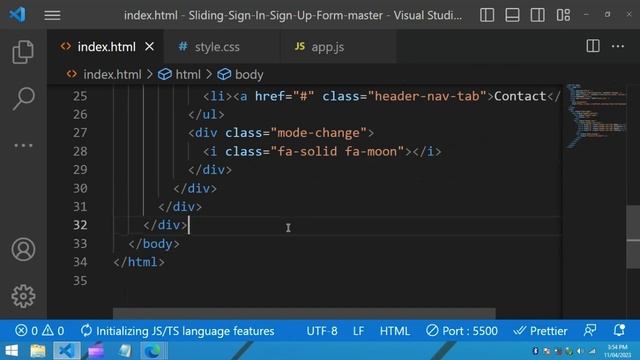This screenshot has width=640, height=360.
Task: Open the hamburger application menu
Action: (x=52, y=16)
